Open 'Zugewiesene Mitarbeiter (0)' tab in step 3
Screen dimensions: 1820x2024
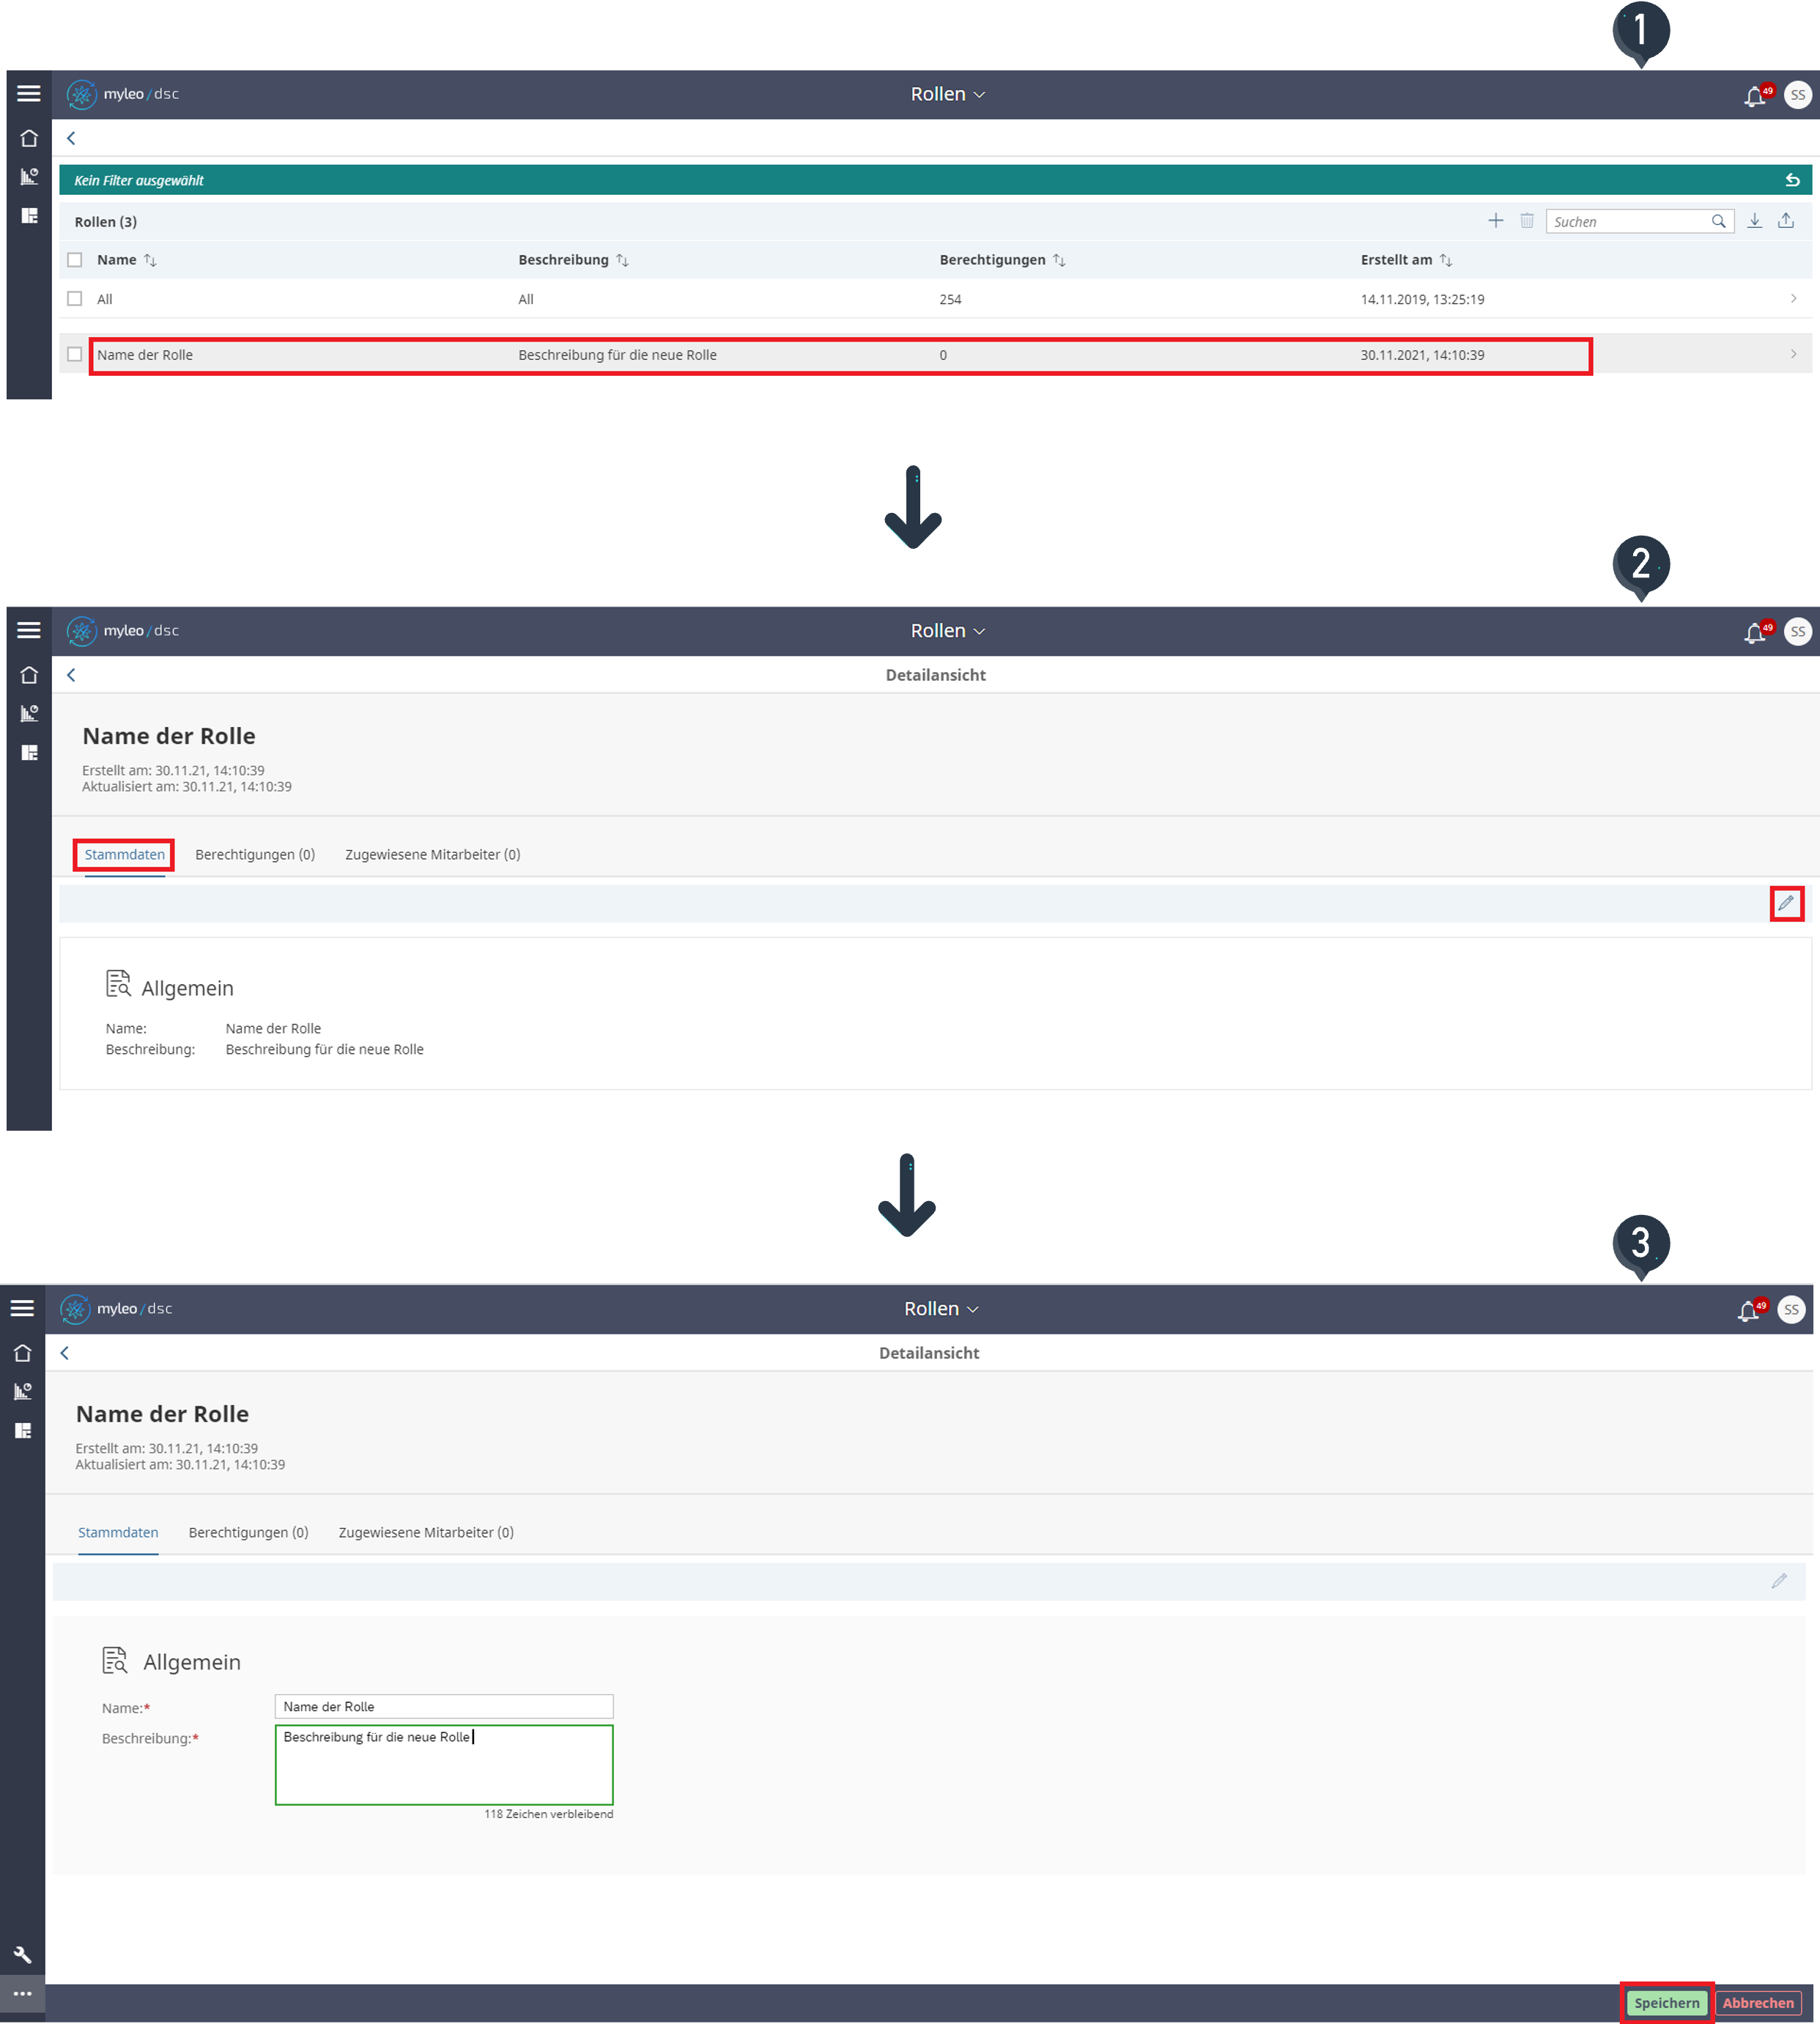(426, 1532)
